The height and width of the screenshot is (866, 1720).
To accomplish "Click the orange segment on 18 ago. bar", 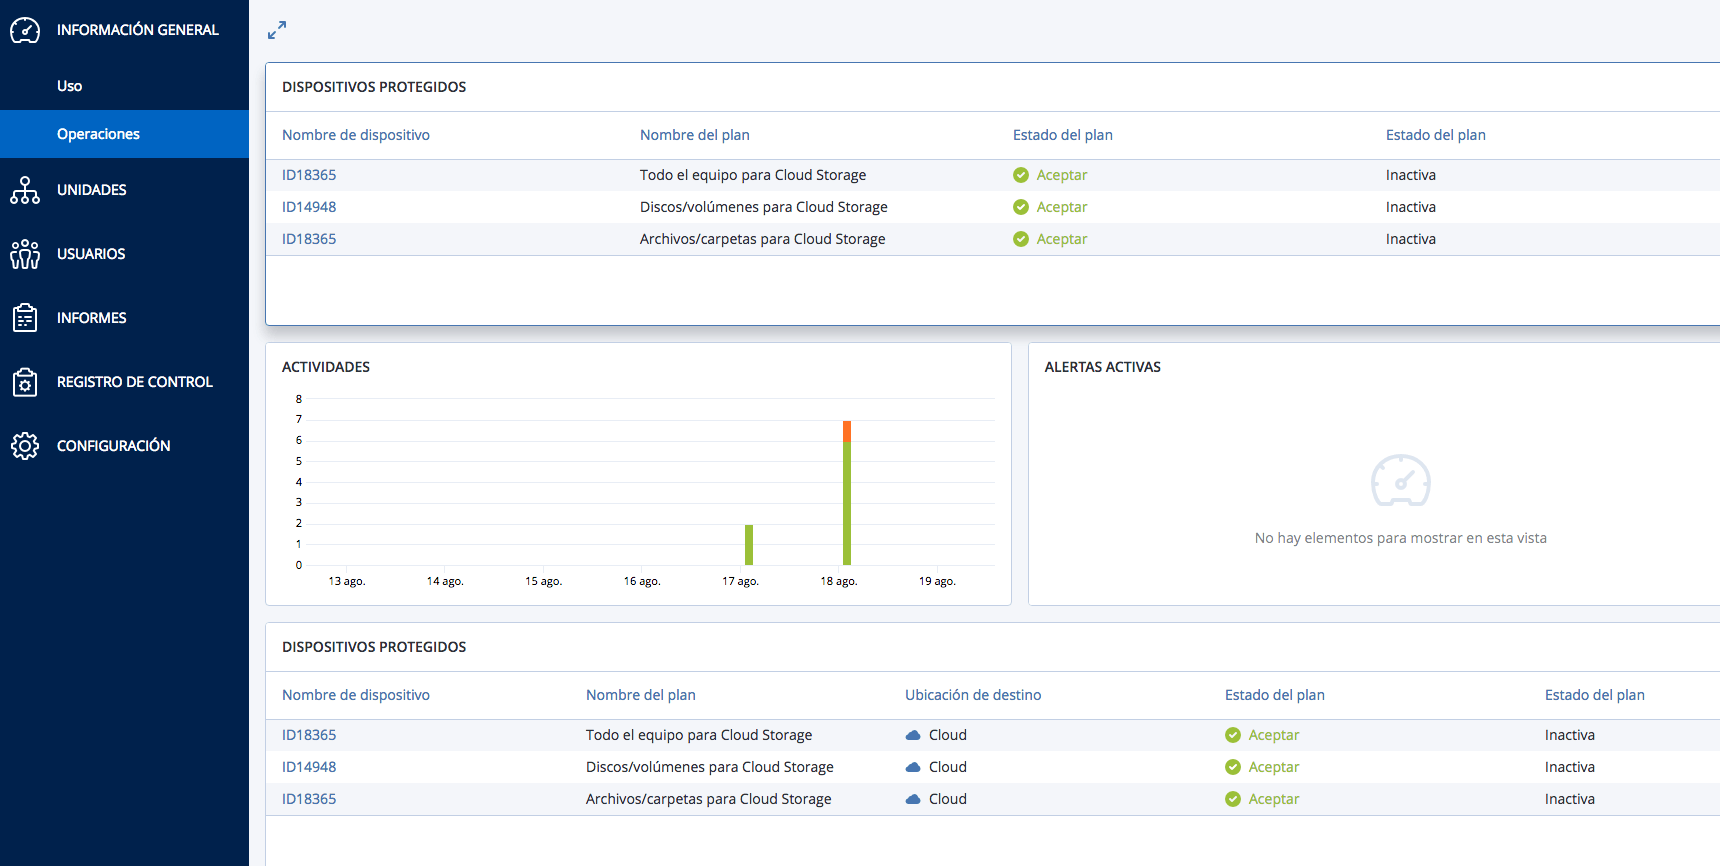I will [x=847, y=431].
